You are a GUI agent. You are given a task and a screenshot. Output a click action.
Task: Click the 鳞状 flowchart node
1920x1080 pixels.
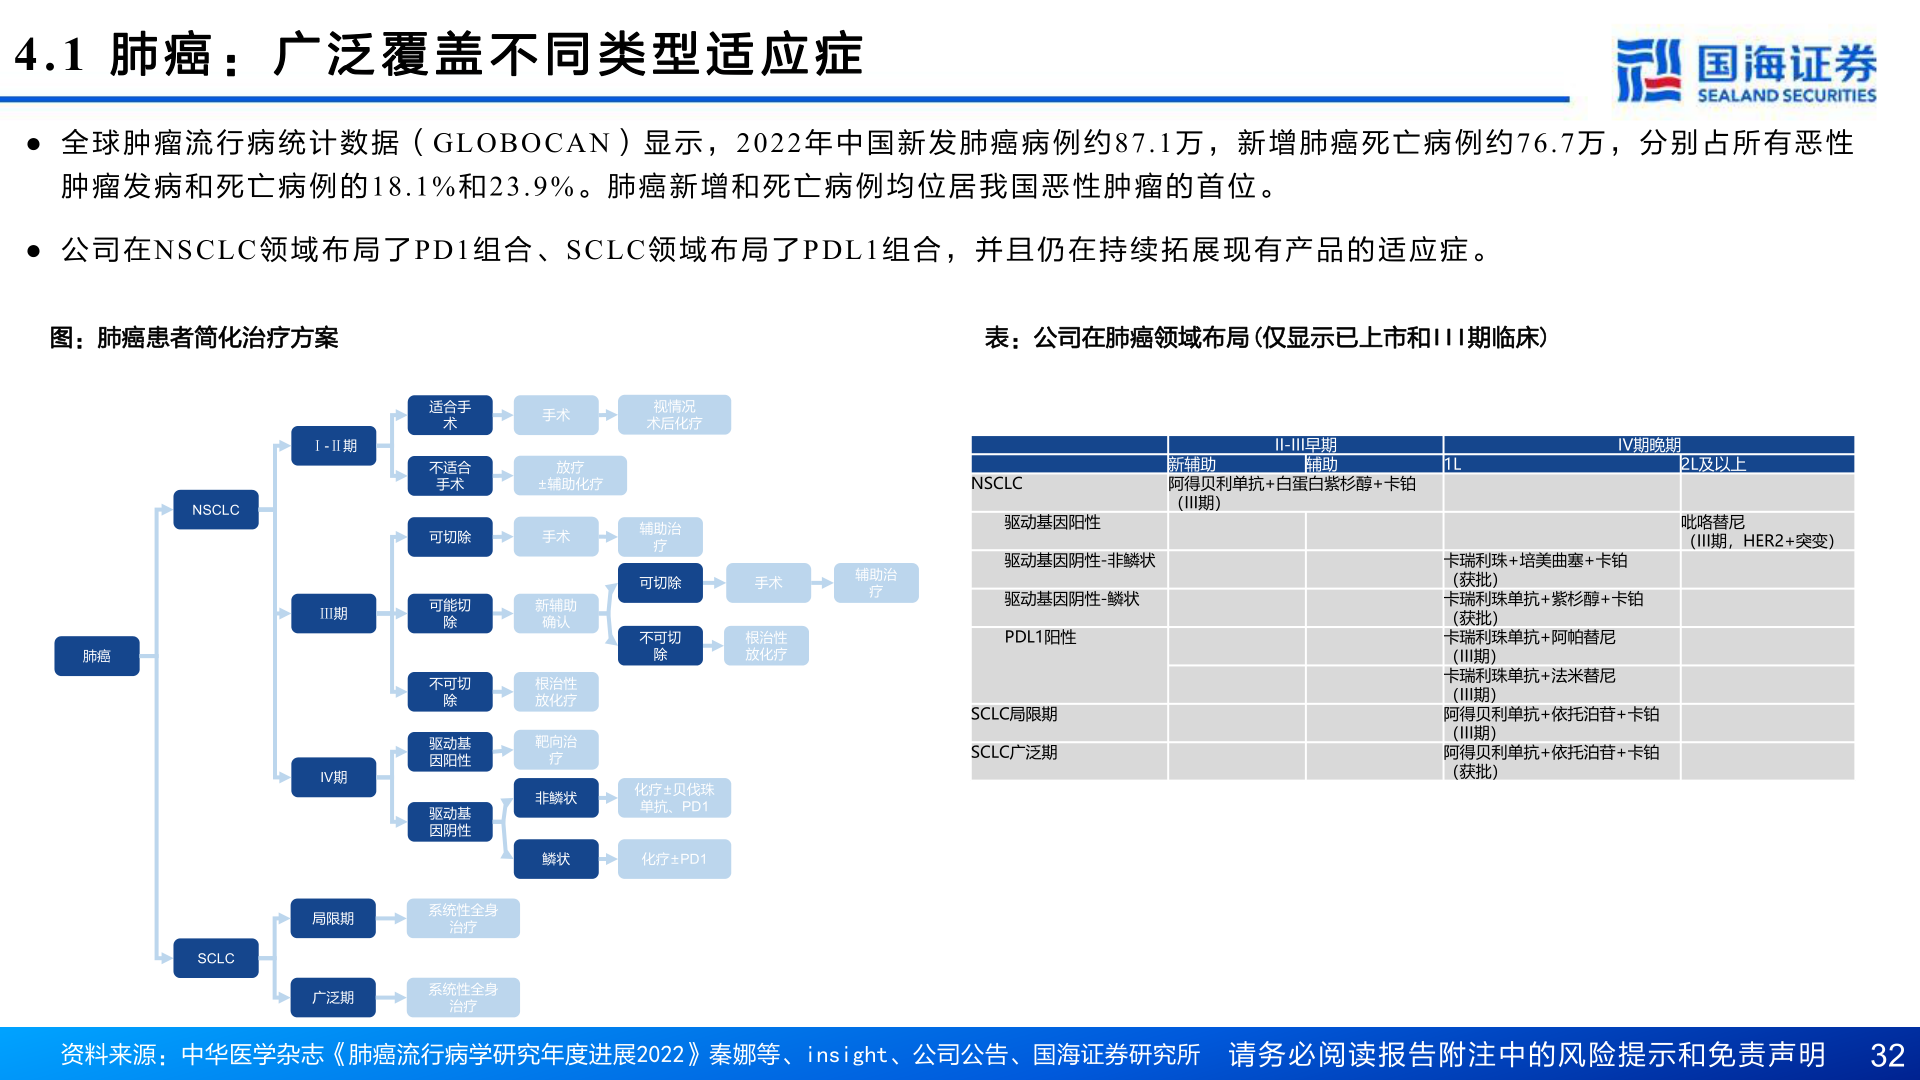(x=556, y=859)
